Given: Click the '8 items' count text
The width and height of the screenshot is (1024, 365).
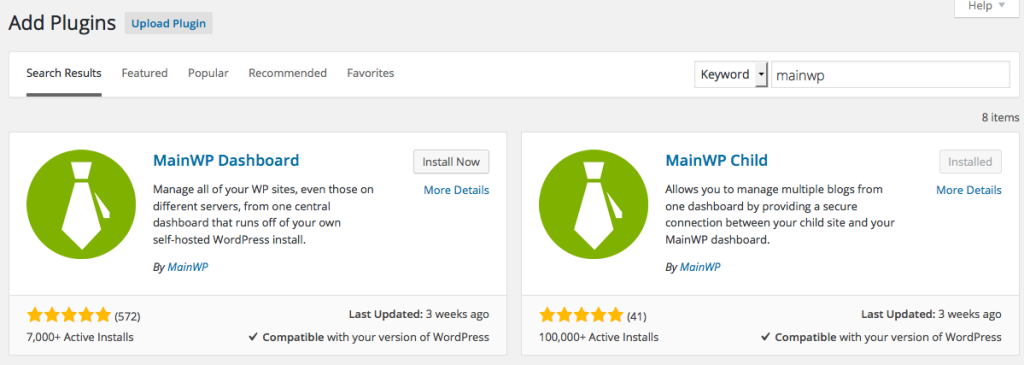Looking at the screenshot, I should 1000,118.
